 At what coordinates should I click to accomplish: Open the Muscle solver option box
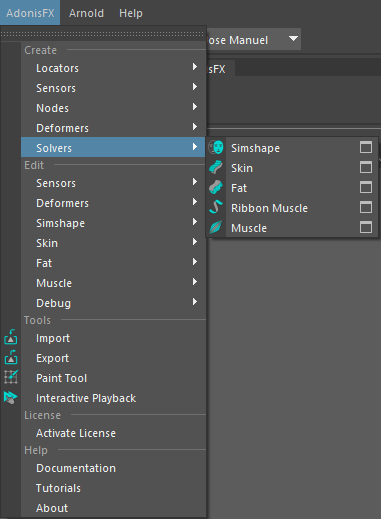point(366,227)
